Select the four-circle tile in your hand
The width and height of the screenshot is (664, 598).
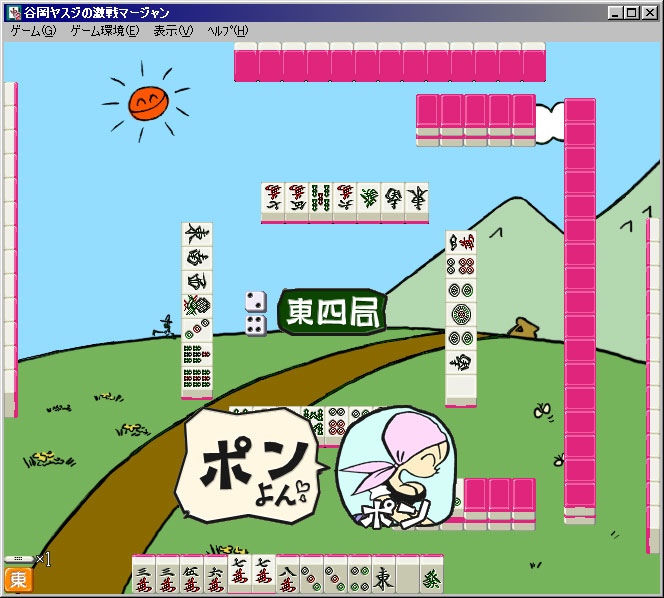point(359,576)
